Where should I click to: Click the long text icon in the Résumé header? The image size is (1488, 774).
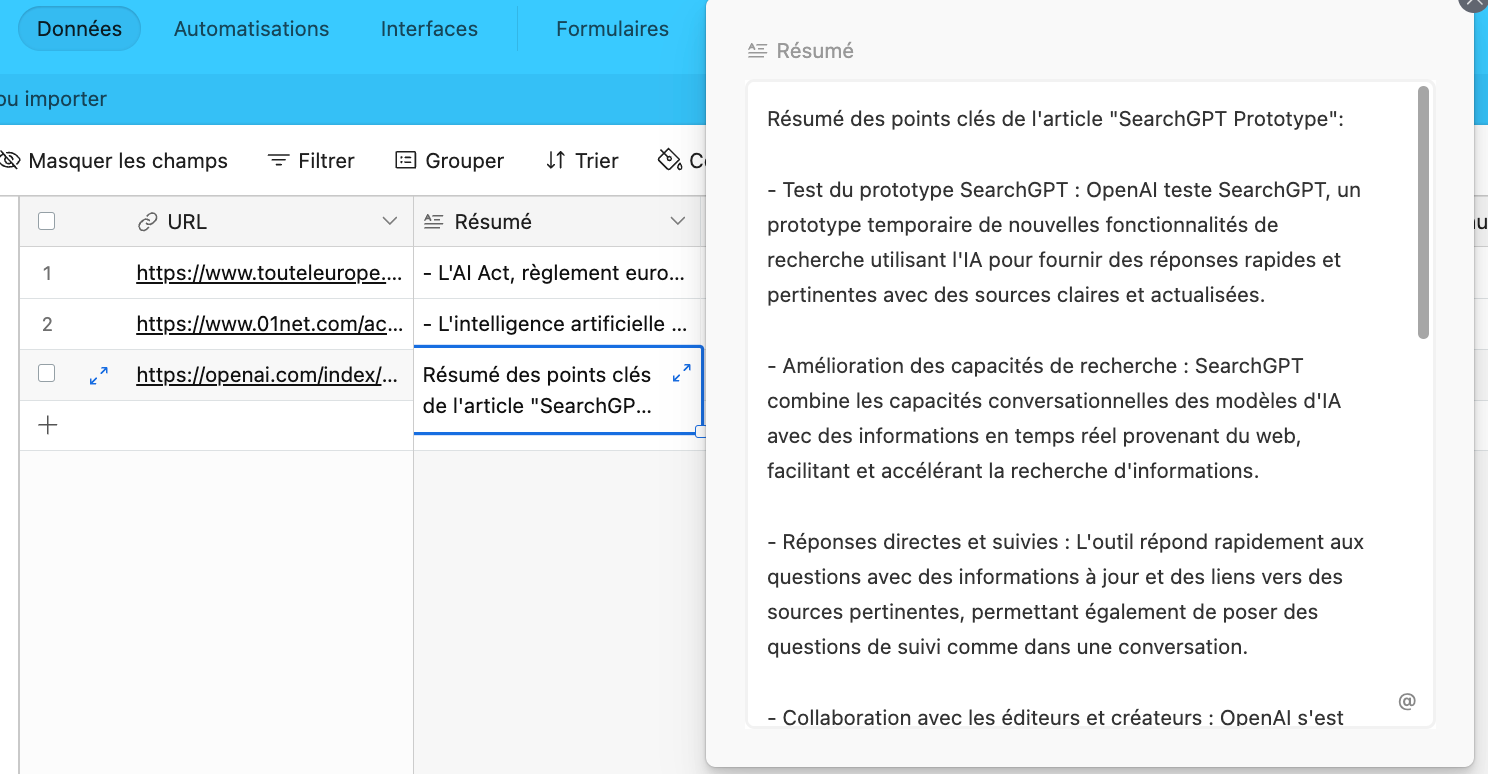click(434, 222)
